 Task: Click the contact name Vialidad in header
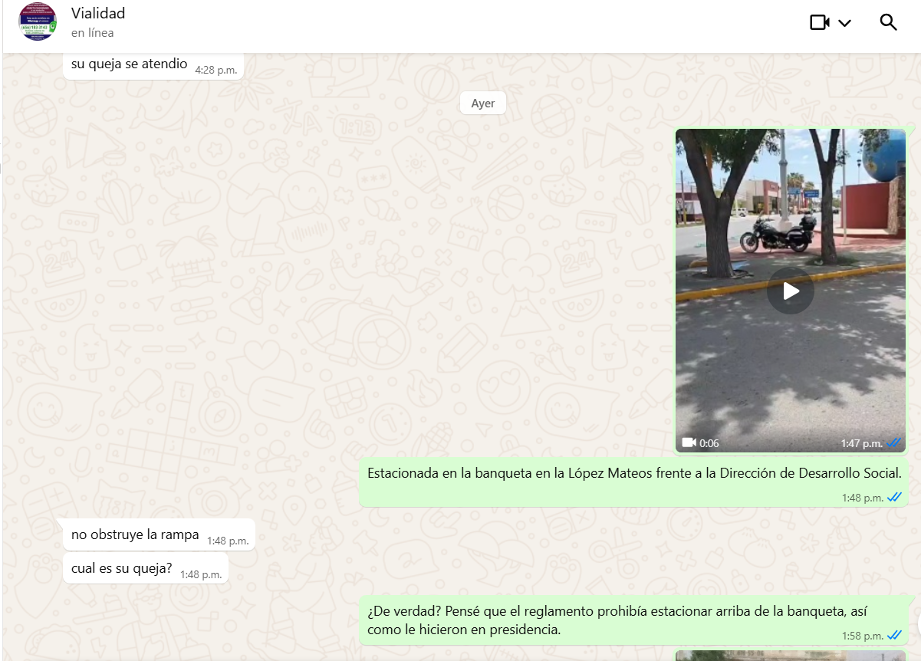(98, 14)
